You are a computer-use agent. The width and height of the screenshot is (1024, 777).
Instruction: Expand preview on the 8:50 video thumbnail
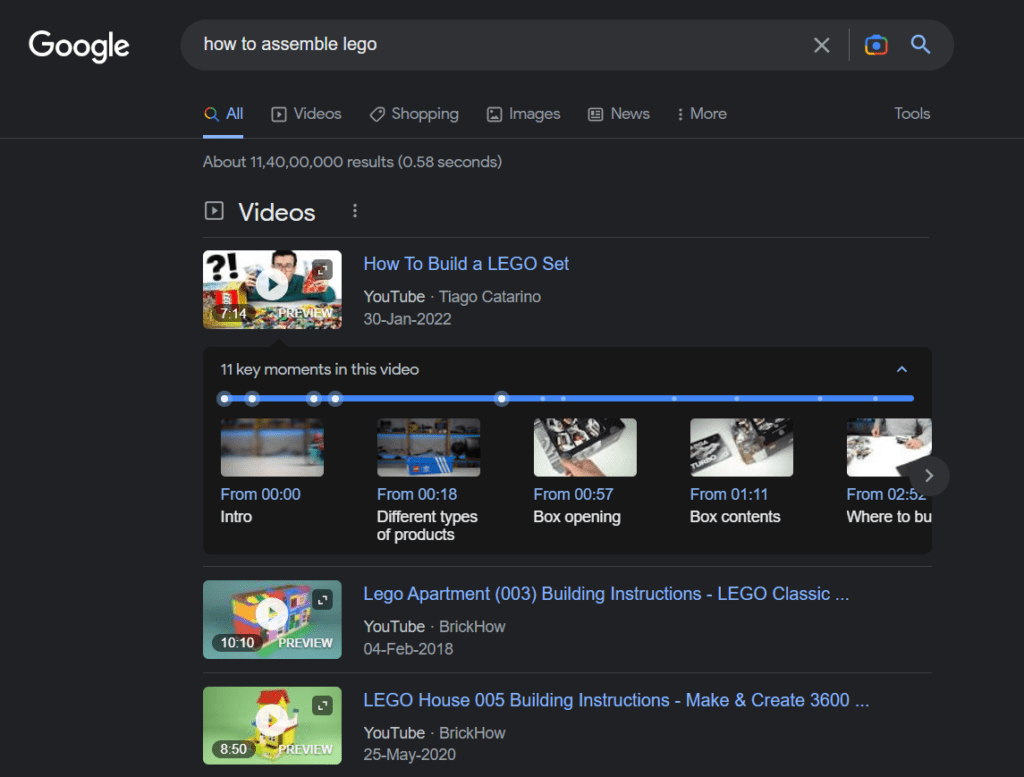[x=322, y=705]
